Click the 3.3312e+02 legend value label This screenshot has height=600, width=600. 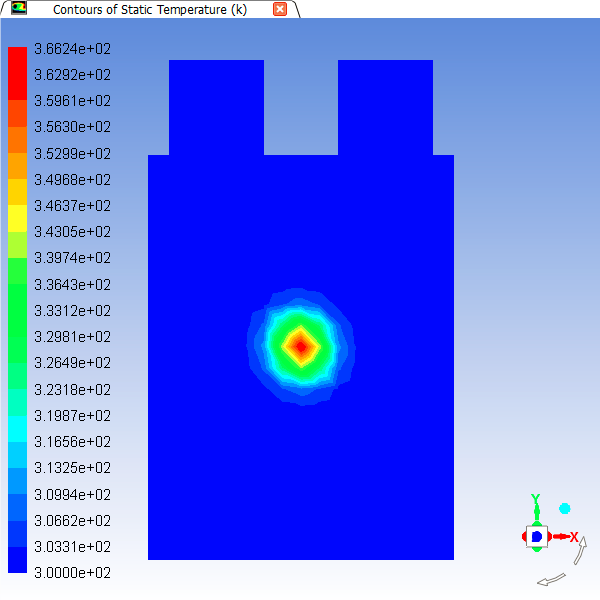tap(72, 311)
